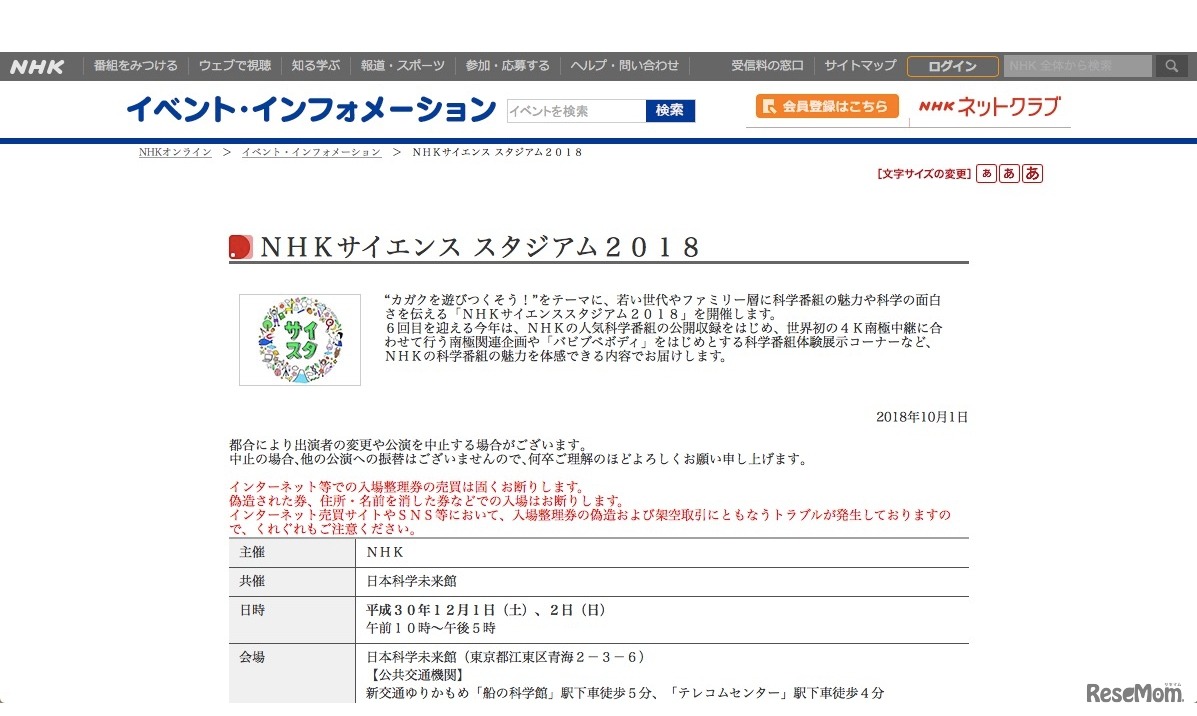Open the サイトマップ link

tap(860, 66)
